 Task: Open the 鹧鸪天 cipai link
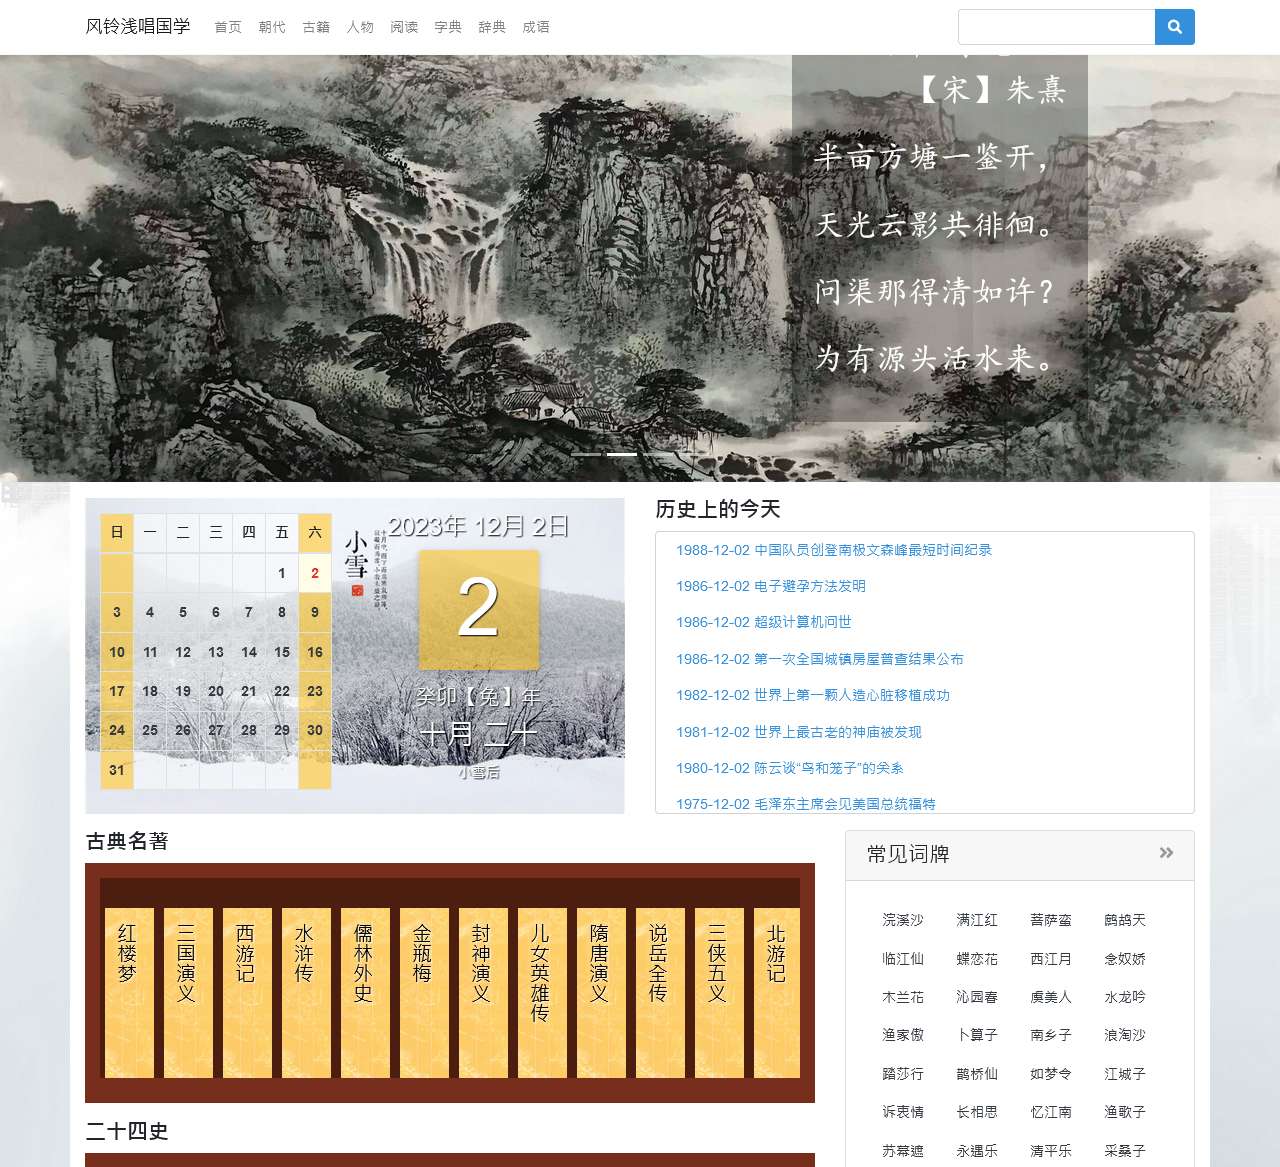[1125, 920]
